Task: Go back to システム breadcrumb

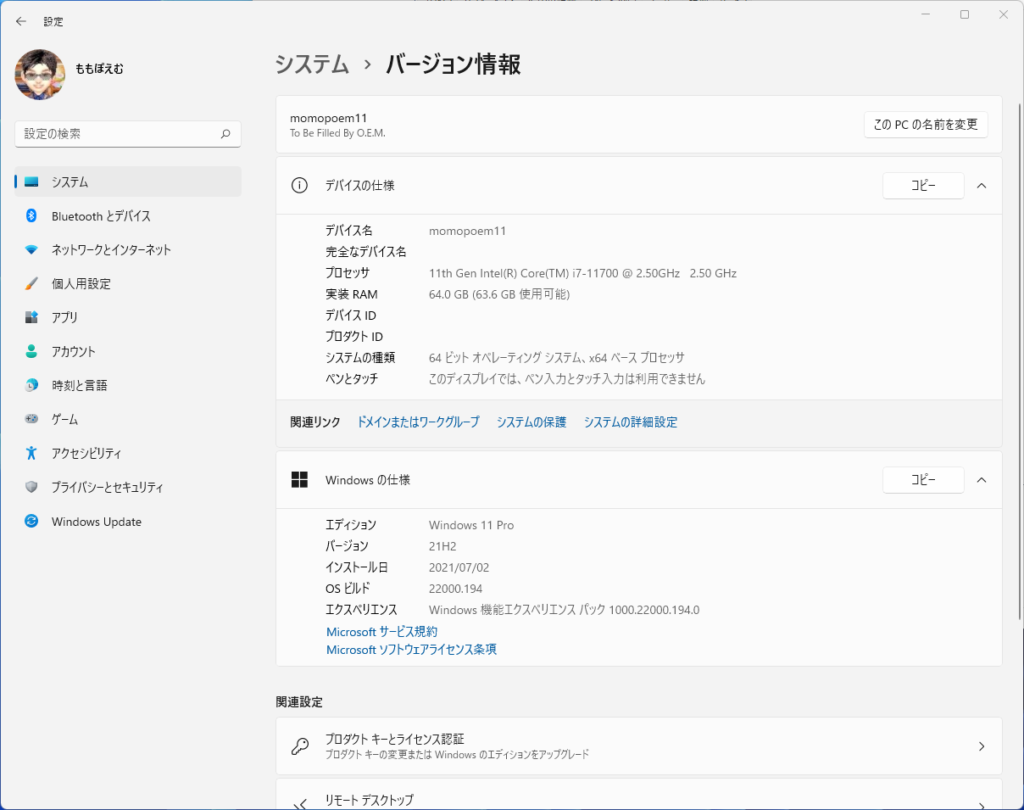Action: [x=312, y=64]
